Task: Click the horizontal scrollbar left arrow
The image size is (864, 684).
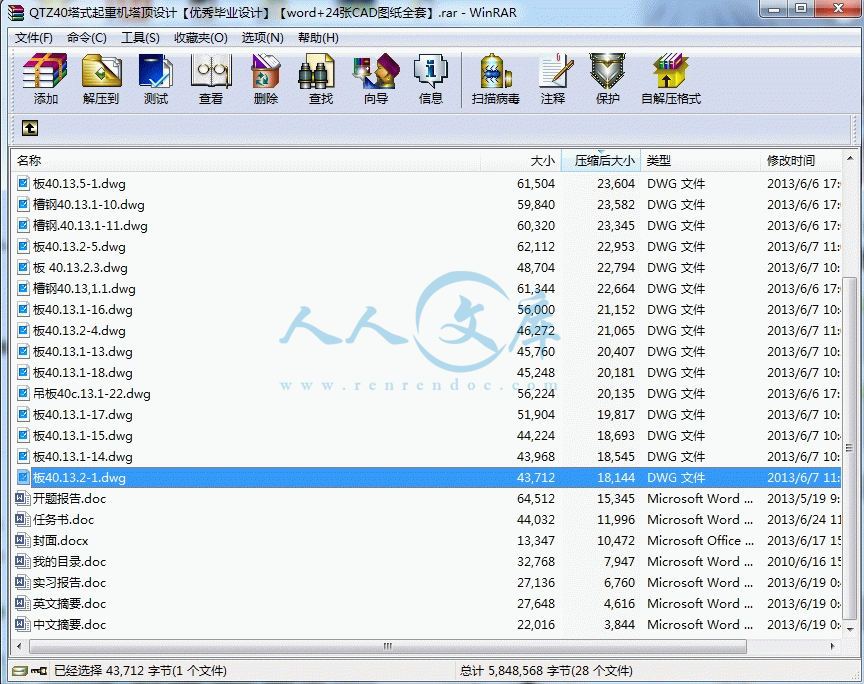Action: (20, 646)
